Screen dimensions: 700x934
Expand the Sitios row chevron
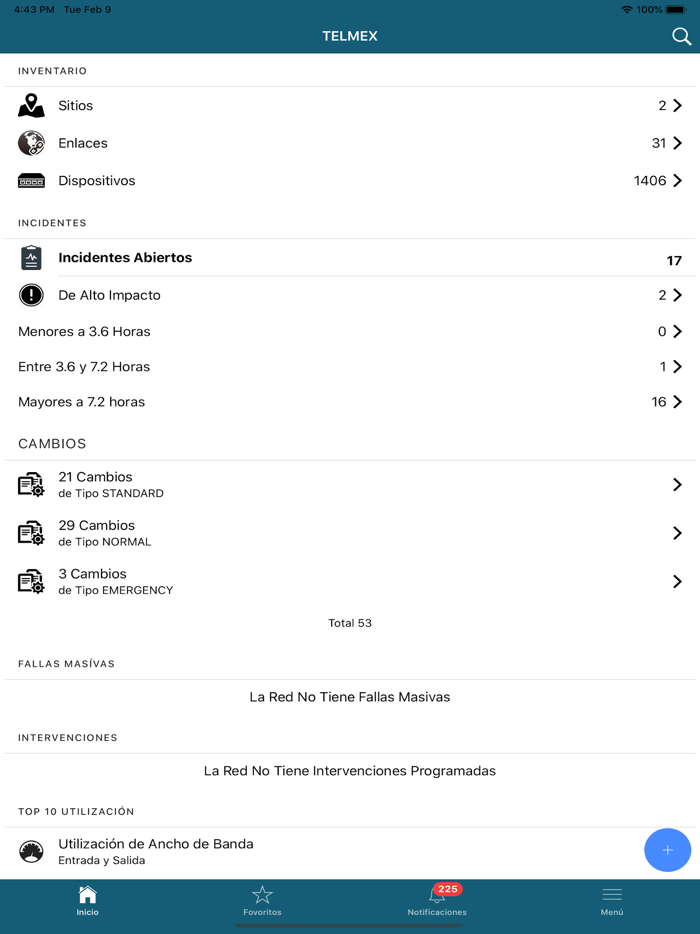[x=678, y=105]
